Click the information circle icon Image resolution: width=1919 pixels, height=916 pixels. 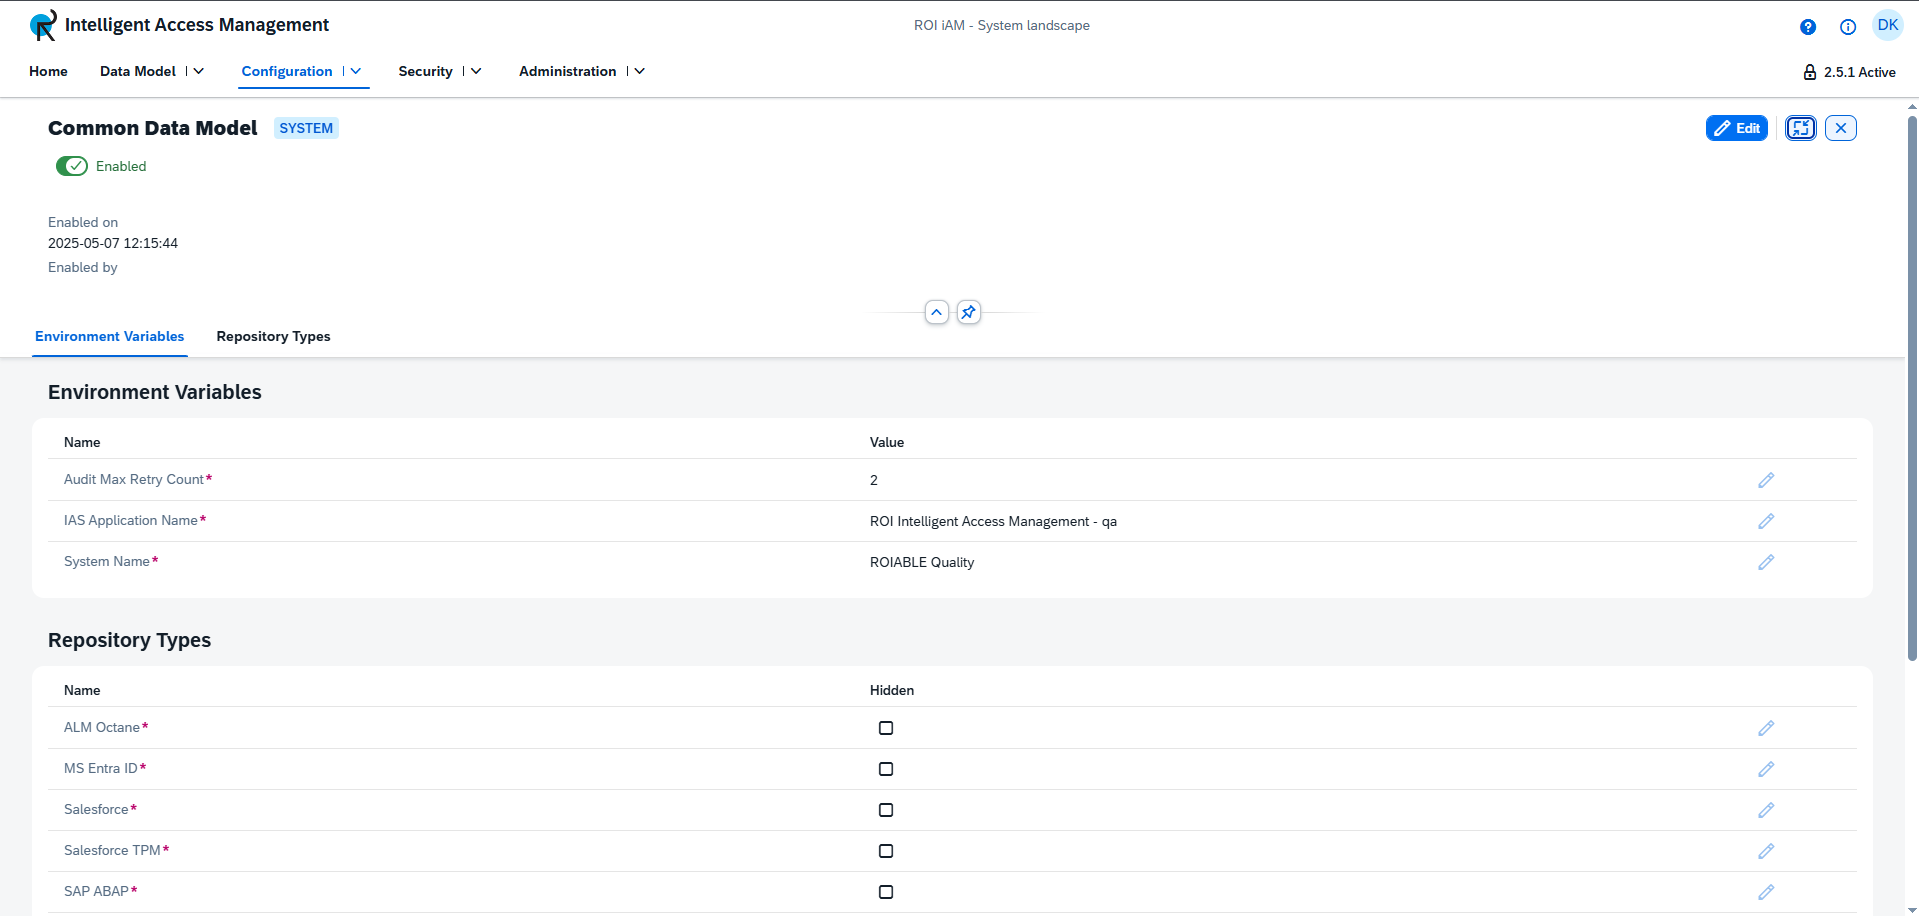(x=1847, y=27)
